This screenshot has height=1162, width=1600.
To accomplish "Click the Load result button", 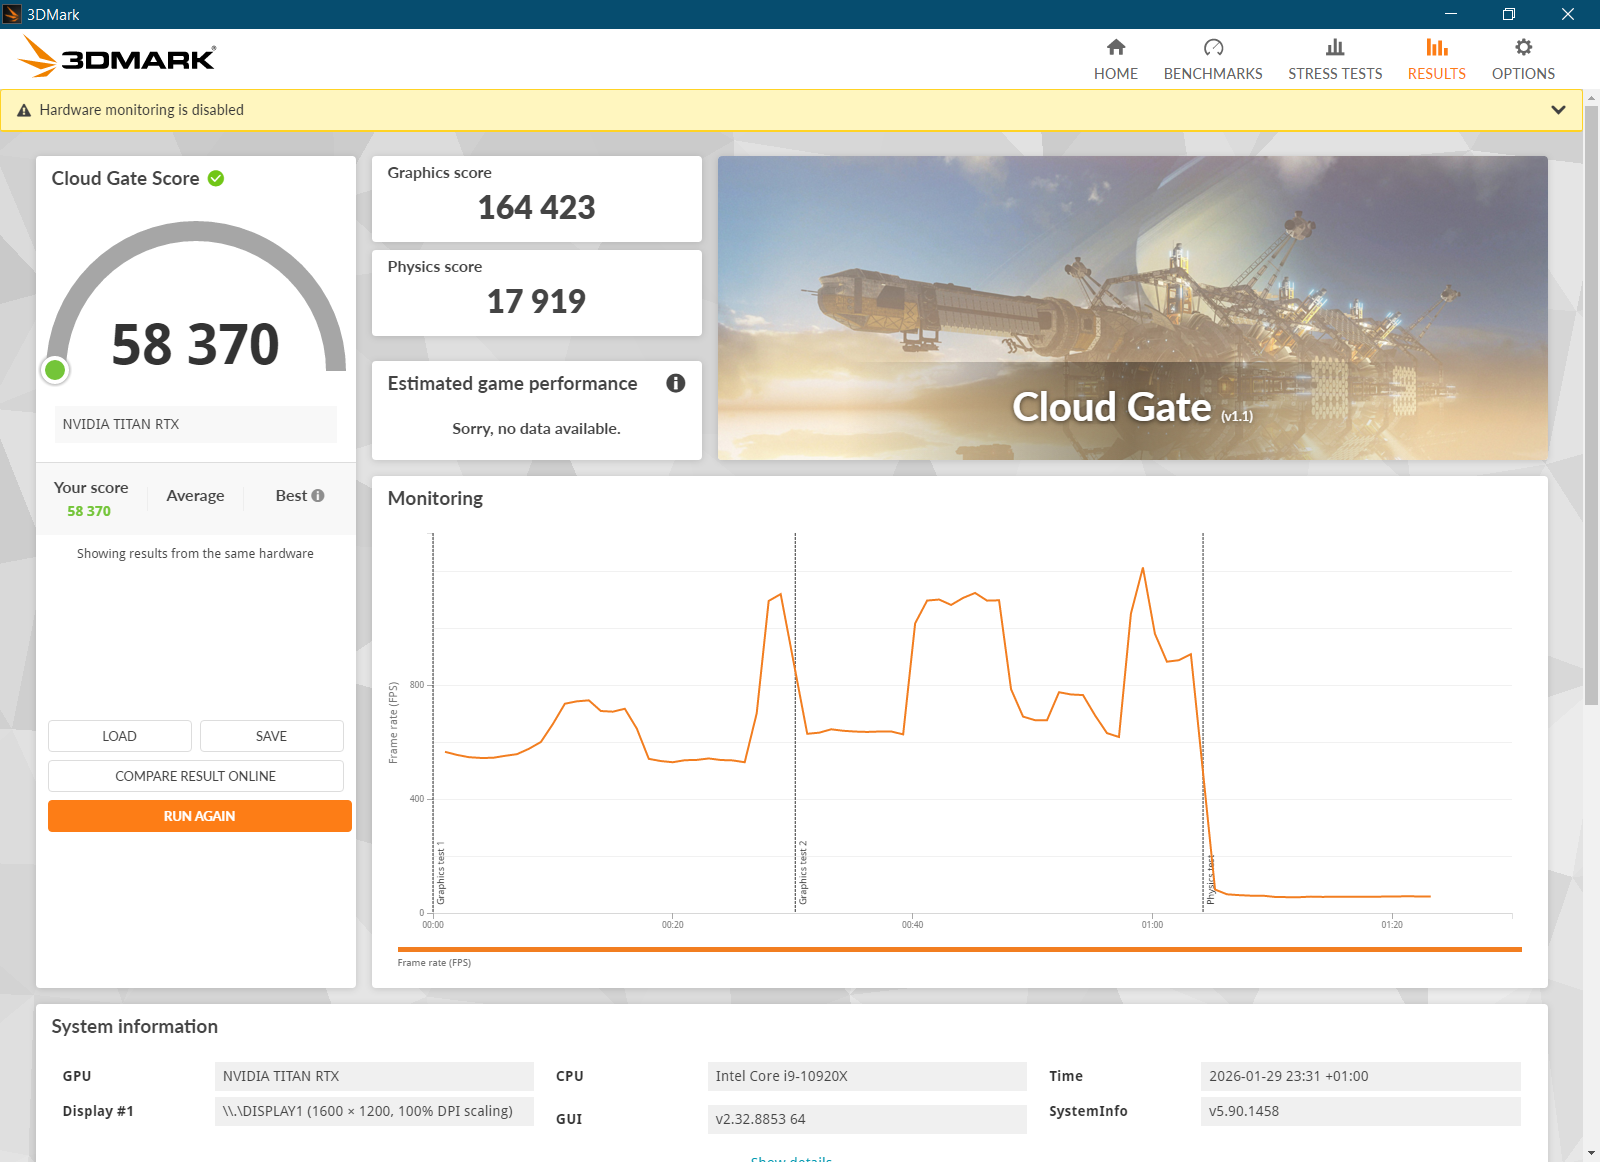I will 119,736.
